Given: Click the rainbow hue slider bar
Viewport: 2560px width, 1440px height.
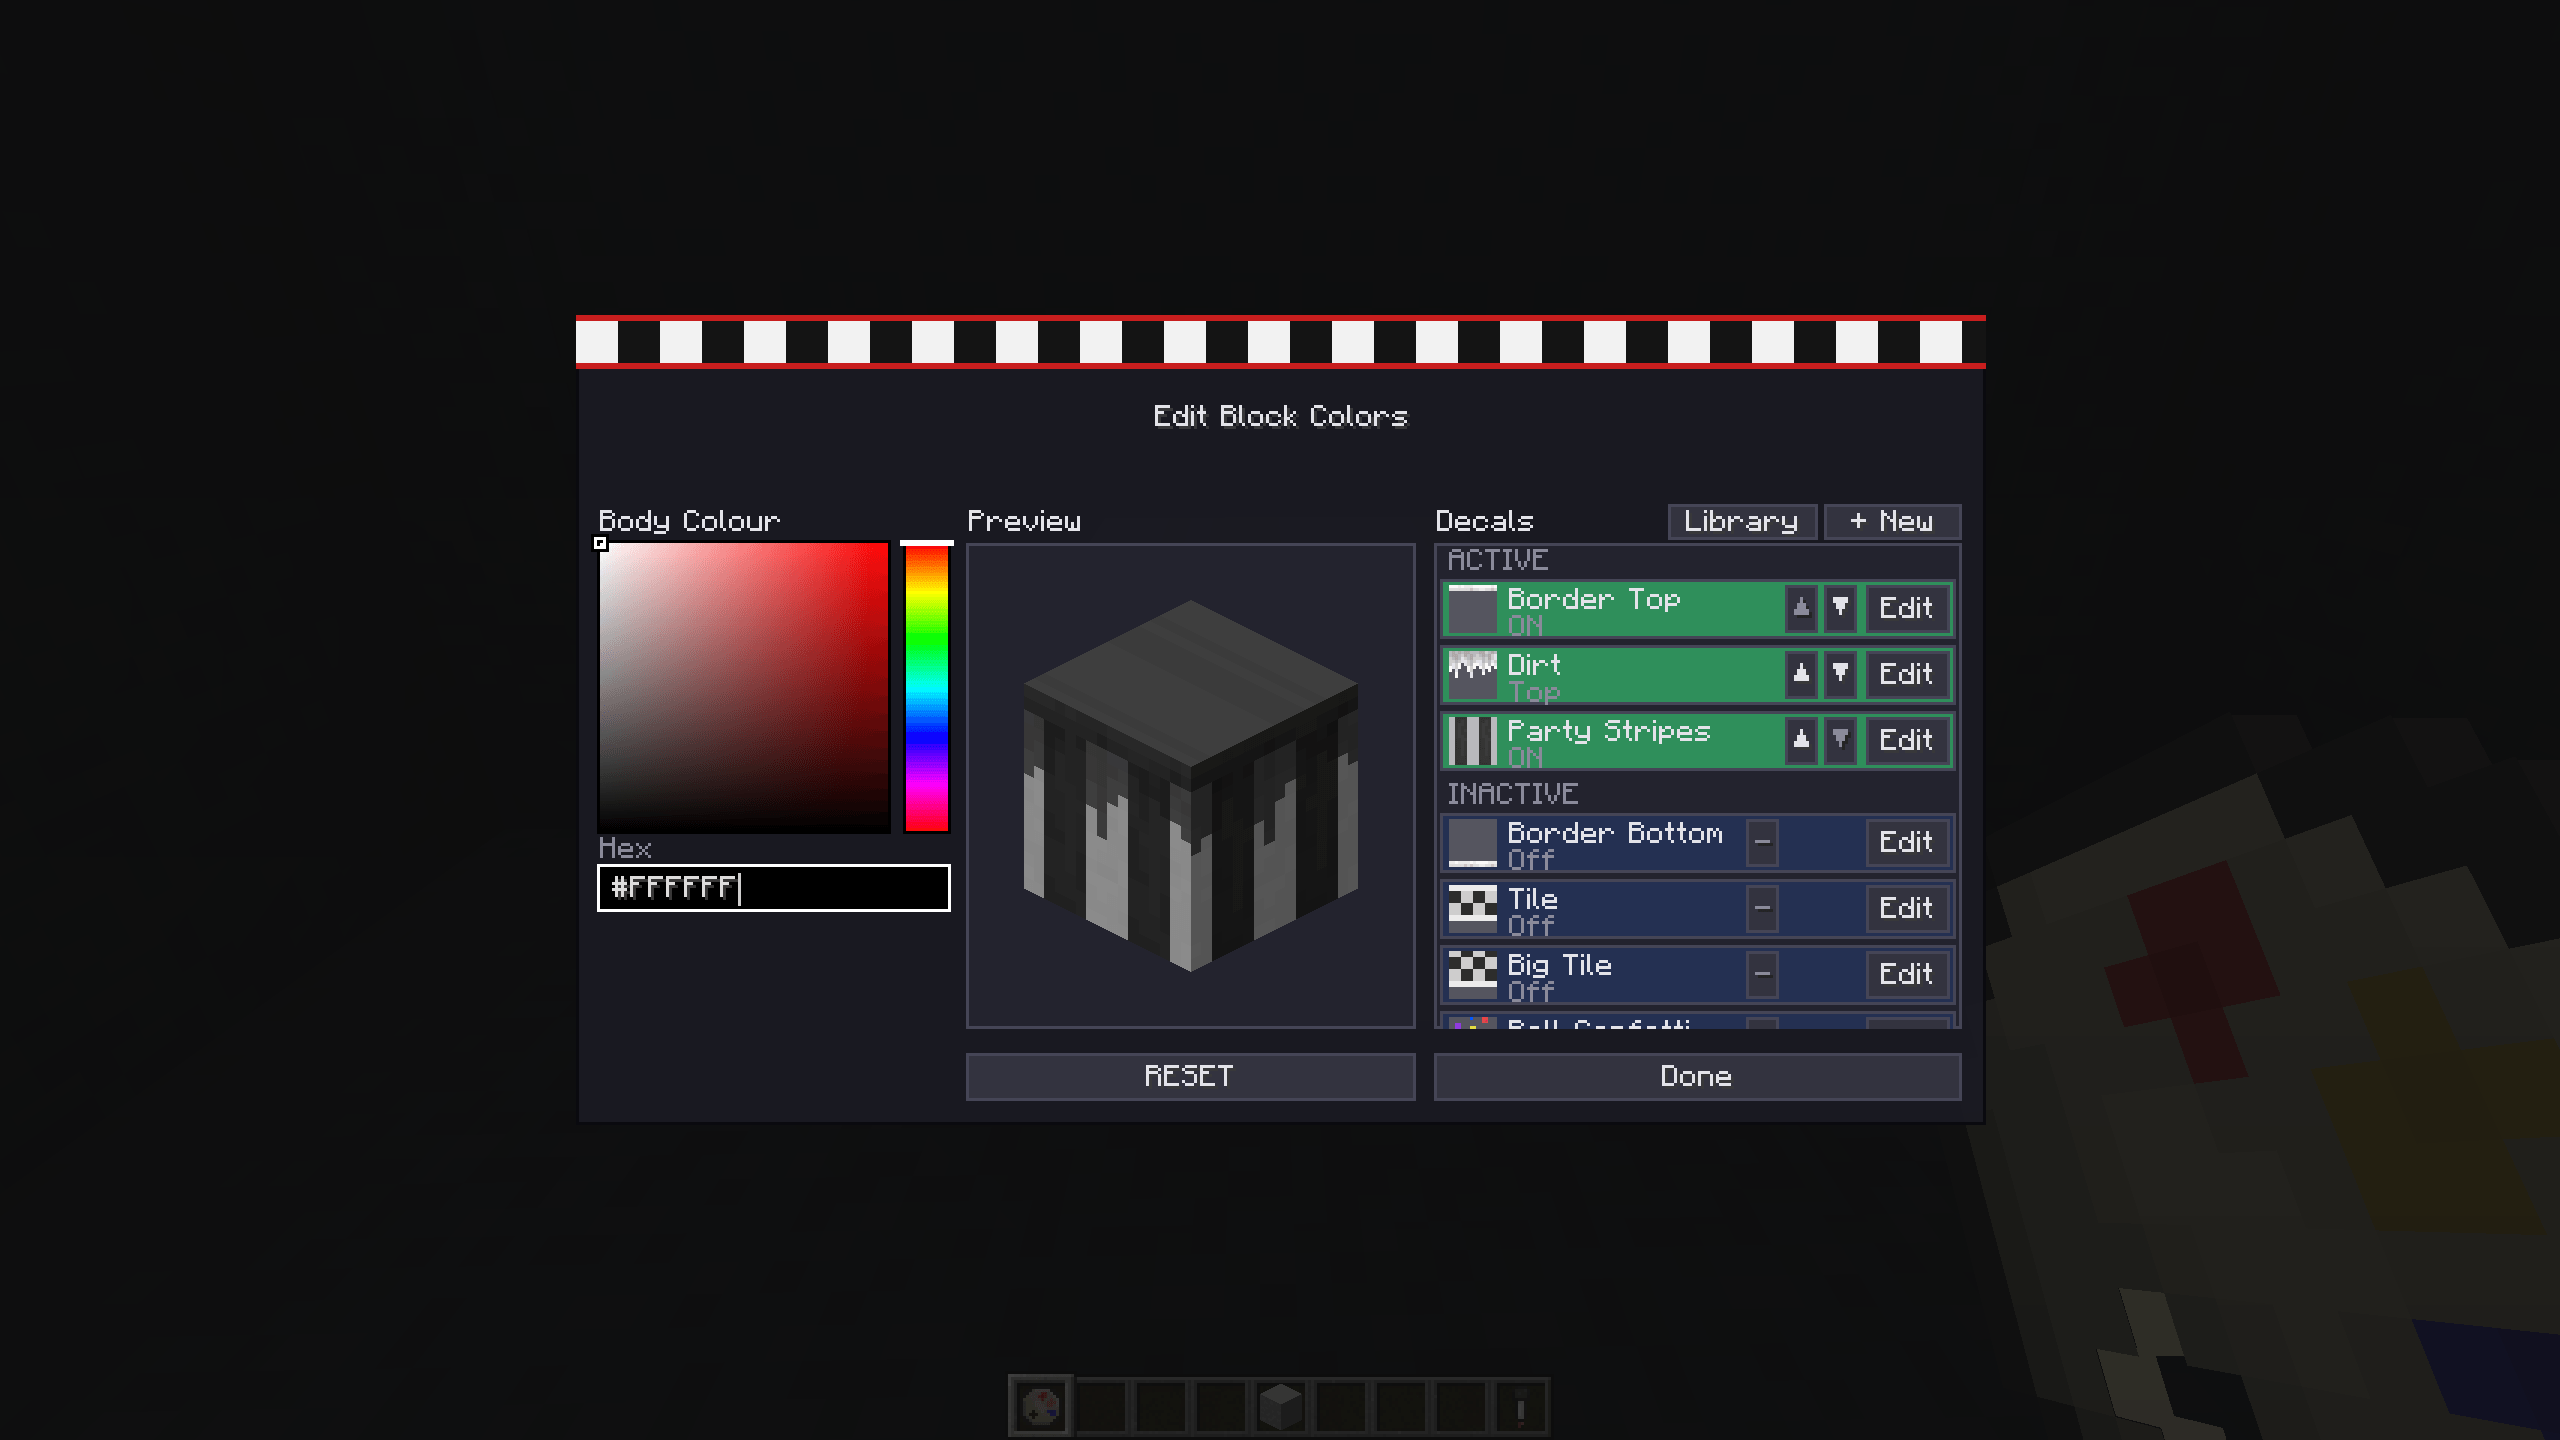Looking at the screenshot, I should (x=927, y=688).
